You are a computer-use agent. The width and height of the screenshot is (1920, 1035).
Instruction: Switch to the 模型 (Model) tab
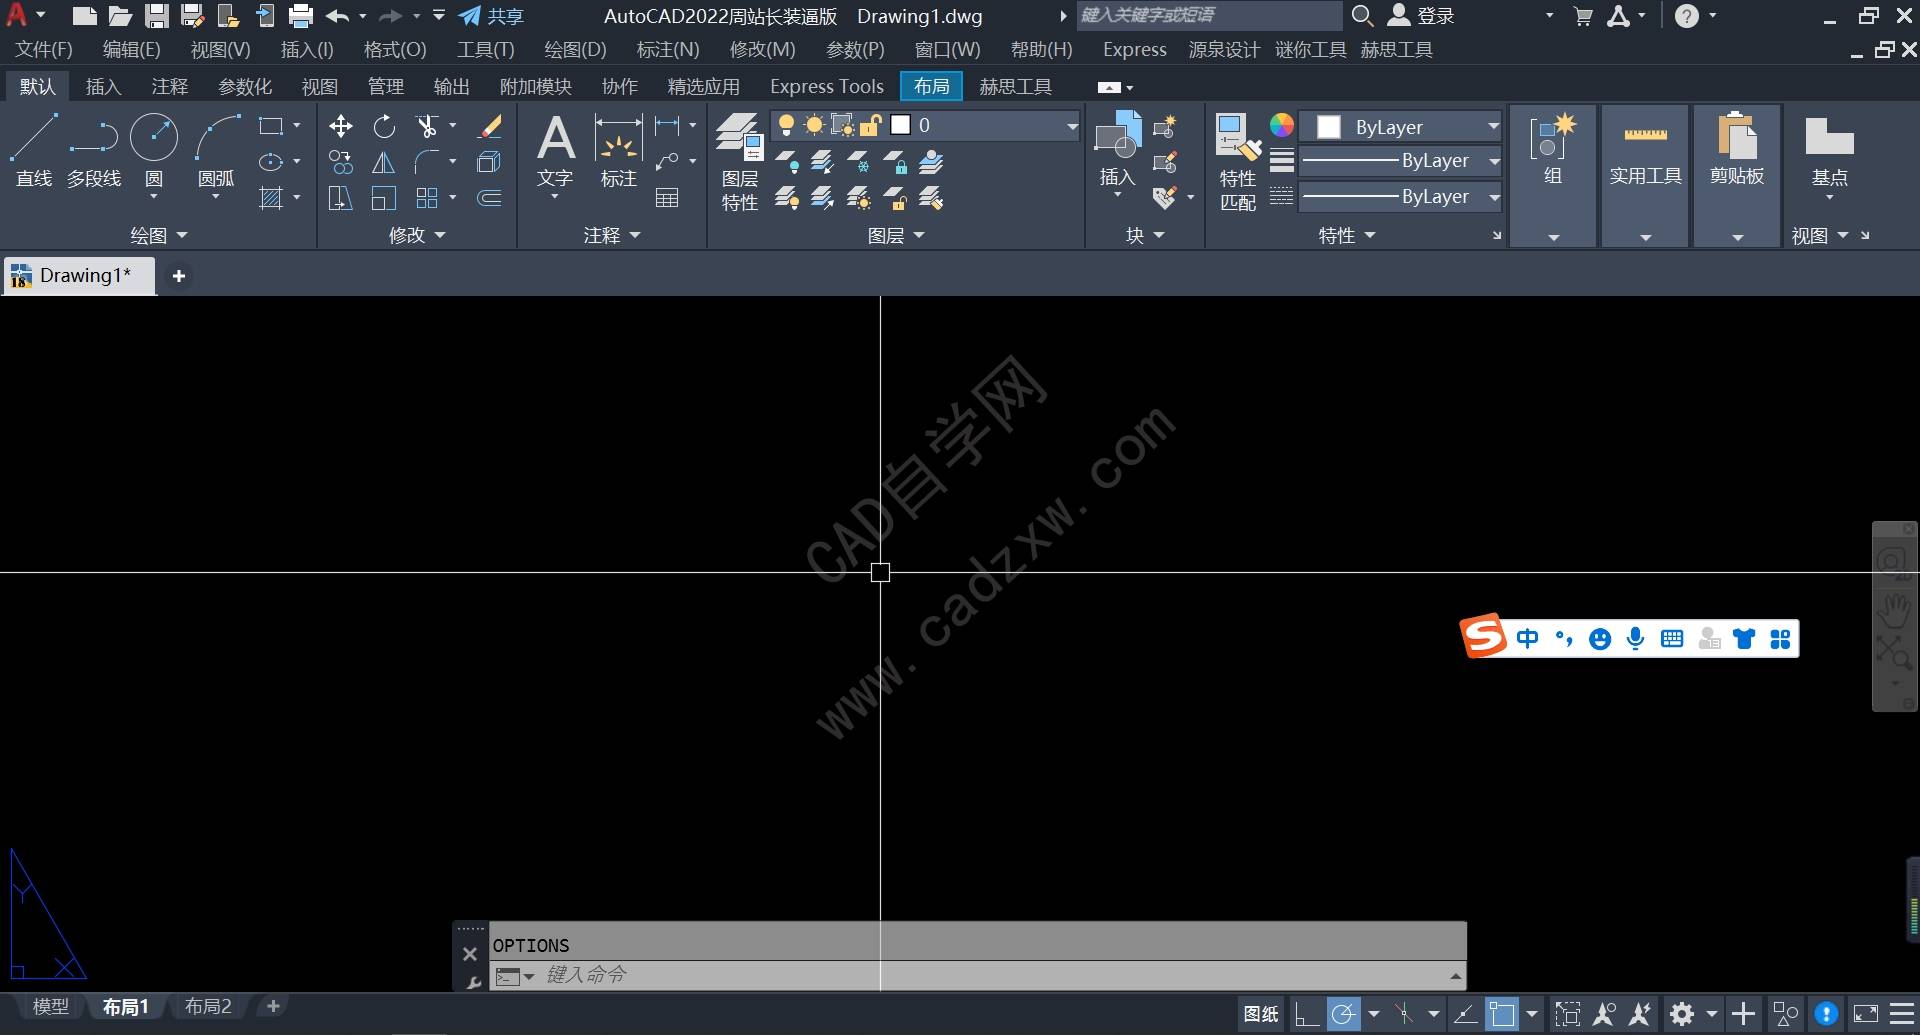click(51, 1007)
